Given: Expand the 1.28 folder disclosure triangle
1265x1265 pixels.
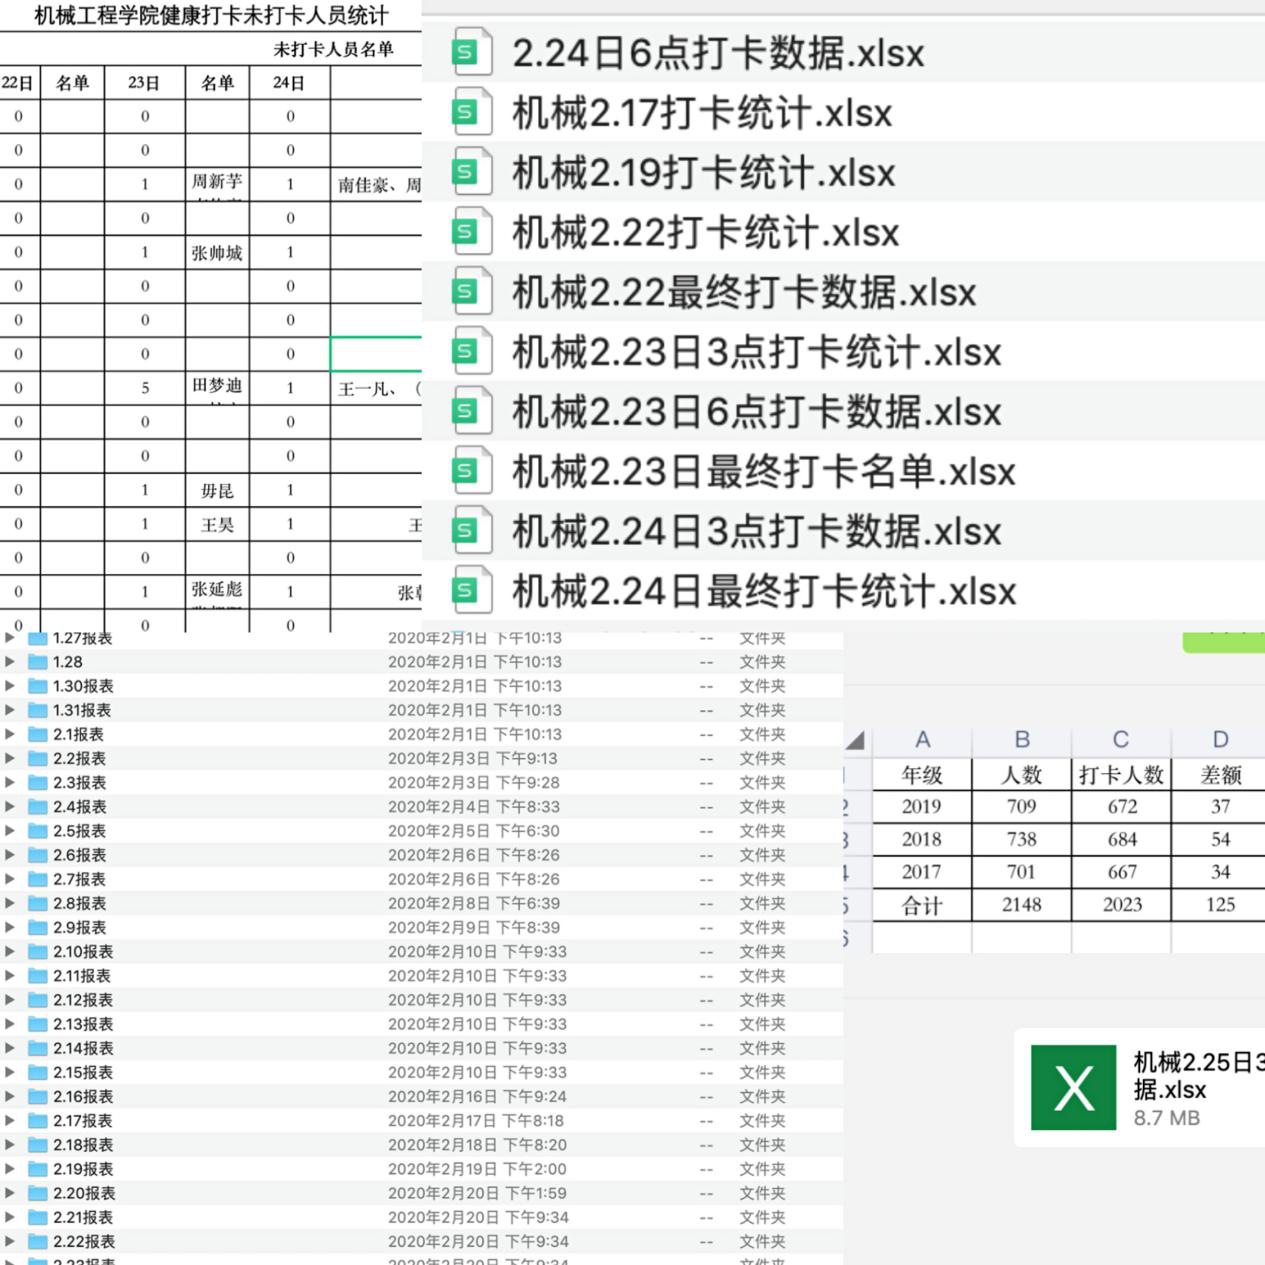Looking at the screenshot, I should (10, 662).
